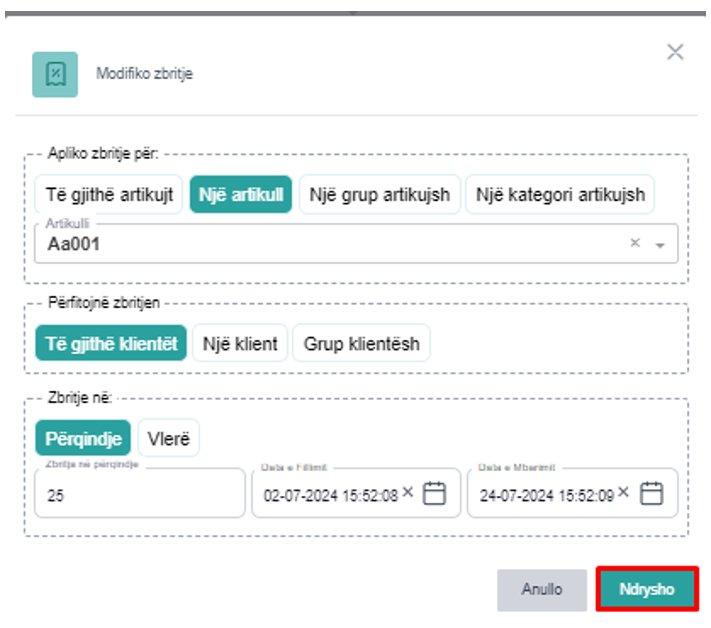Pick the Grup klientësh option

coord(361,343)
